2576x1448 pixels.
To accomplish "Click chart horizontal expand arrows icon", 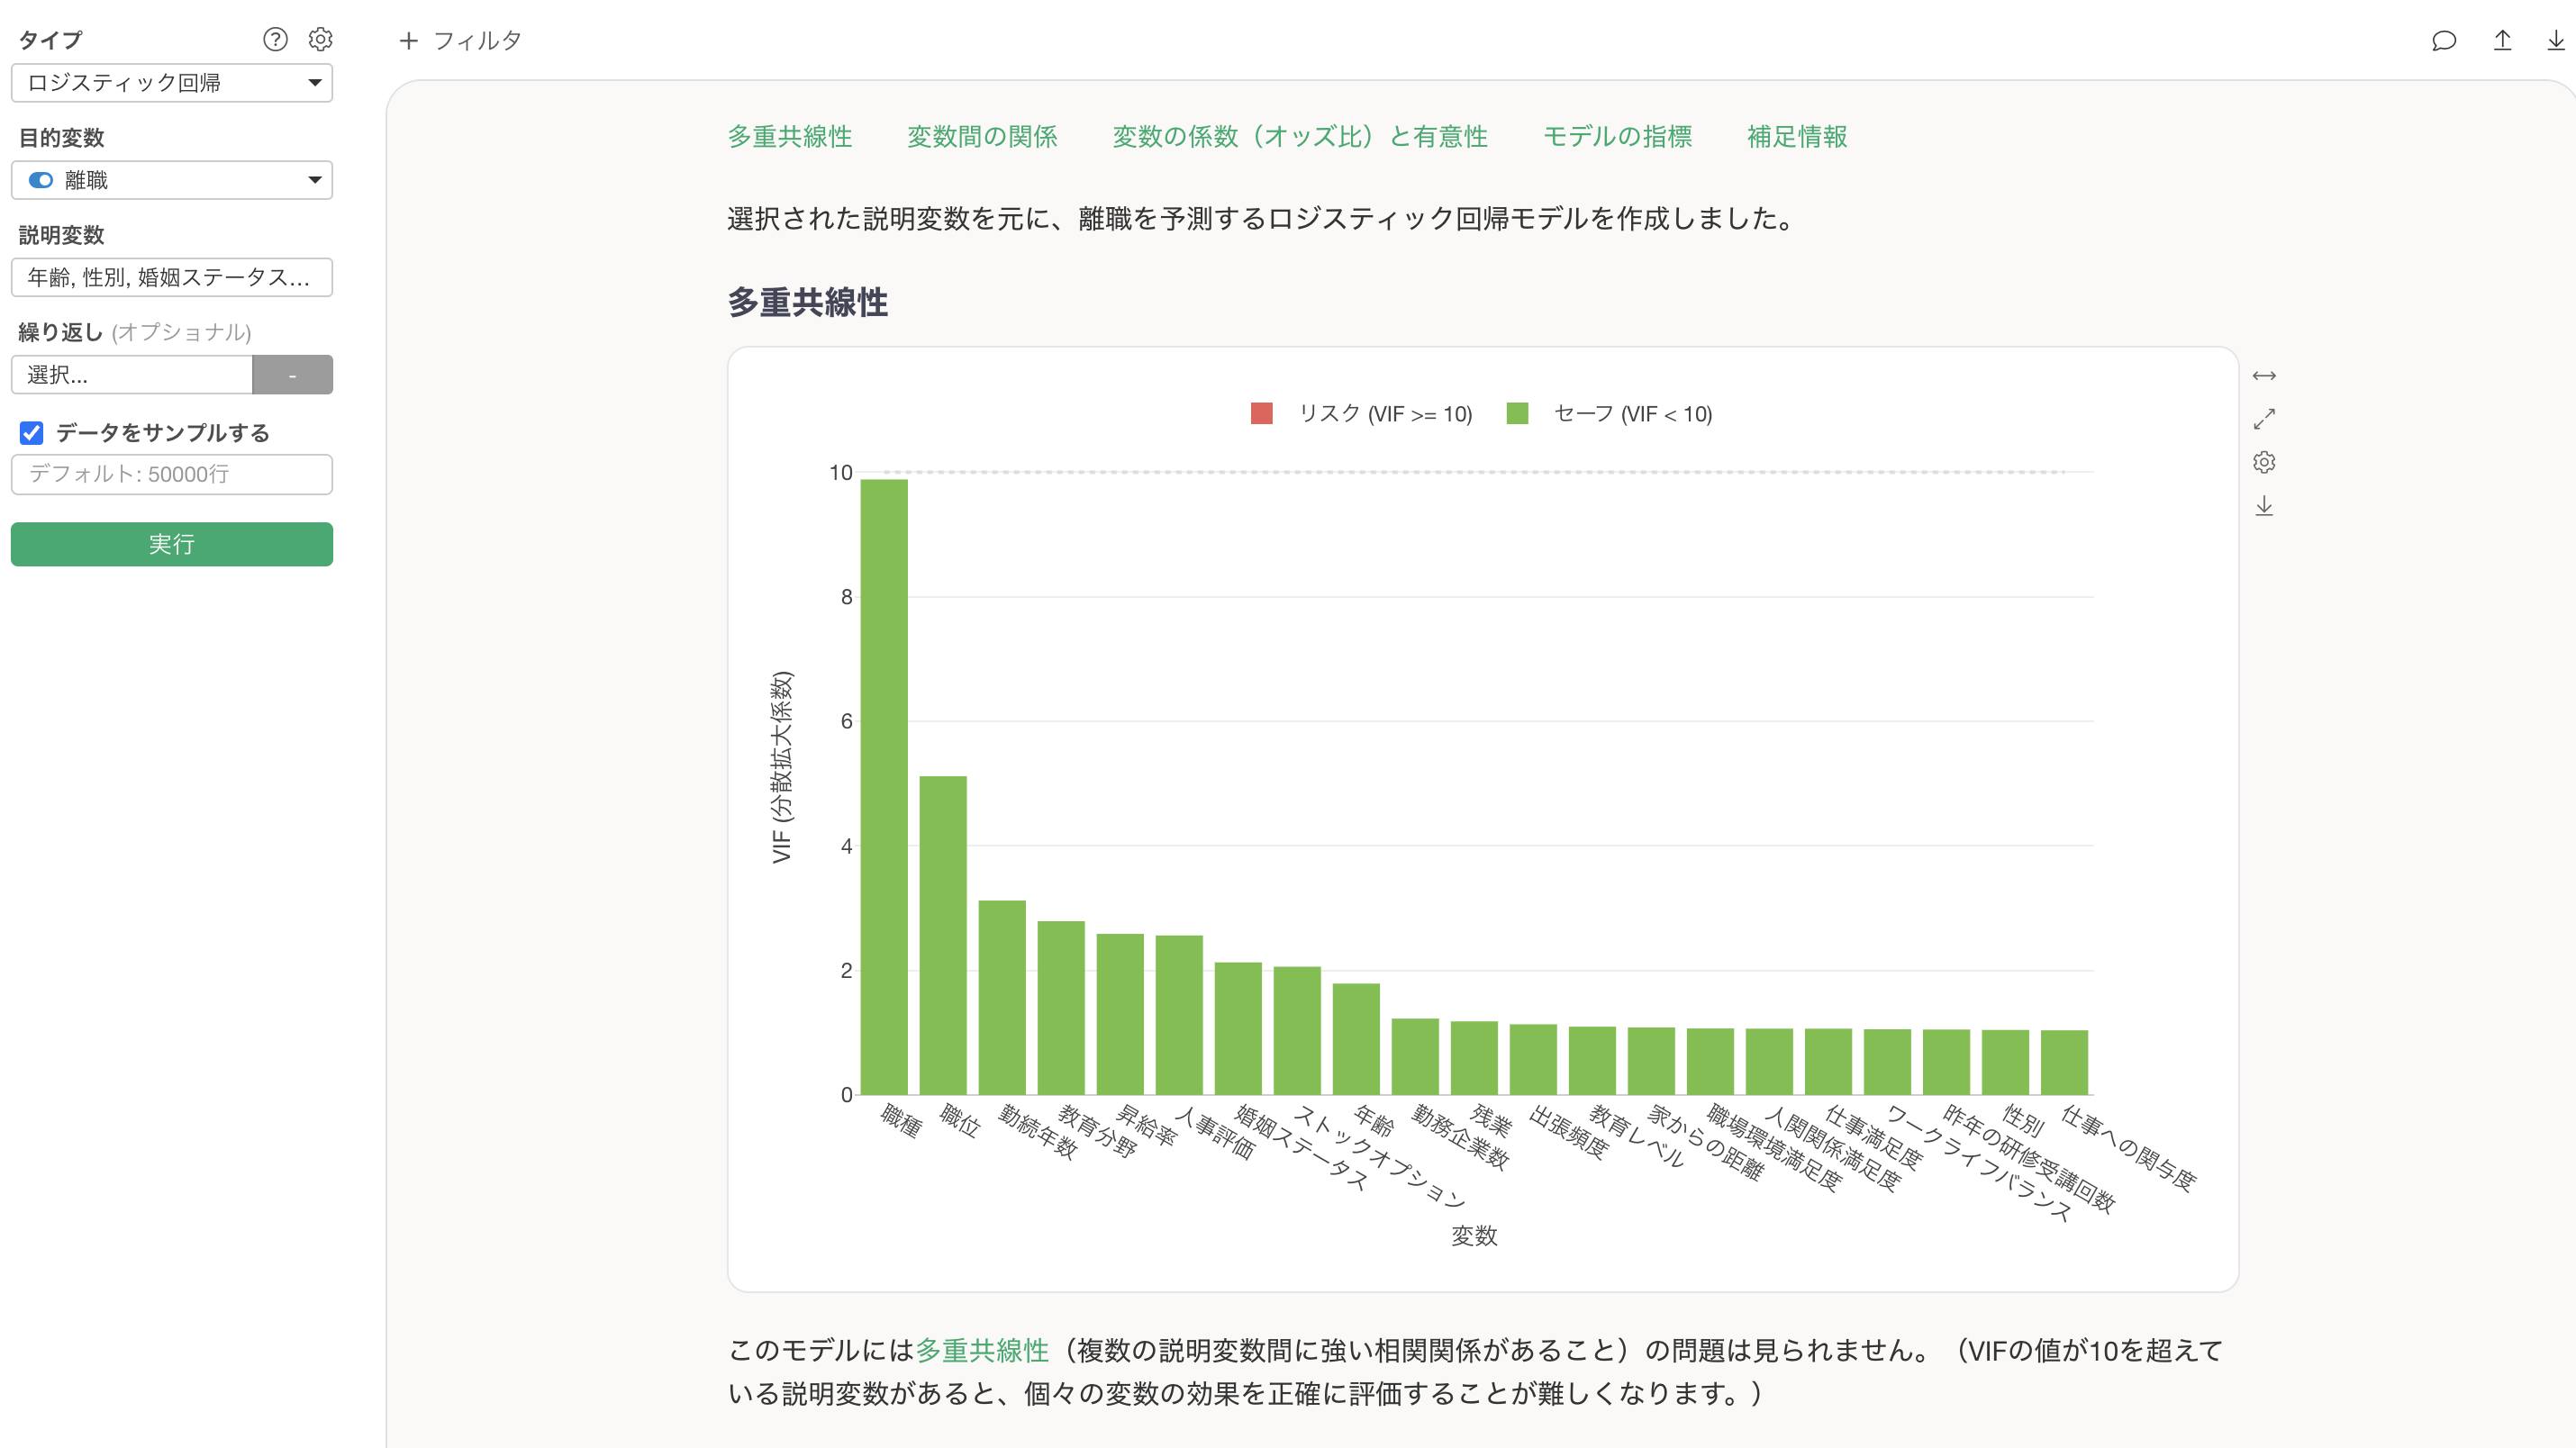I will click(2264, 376).
